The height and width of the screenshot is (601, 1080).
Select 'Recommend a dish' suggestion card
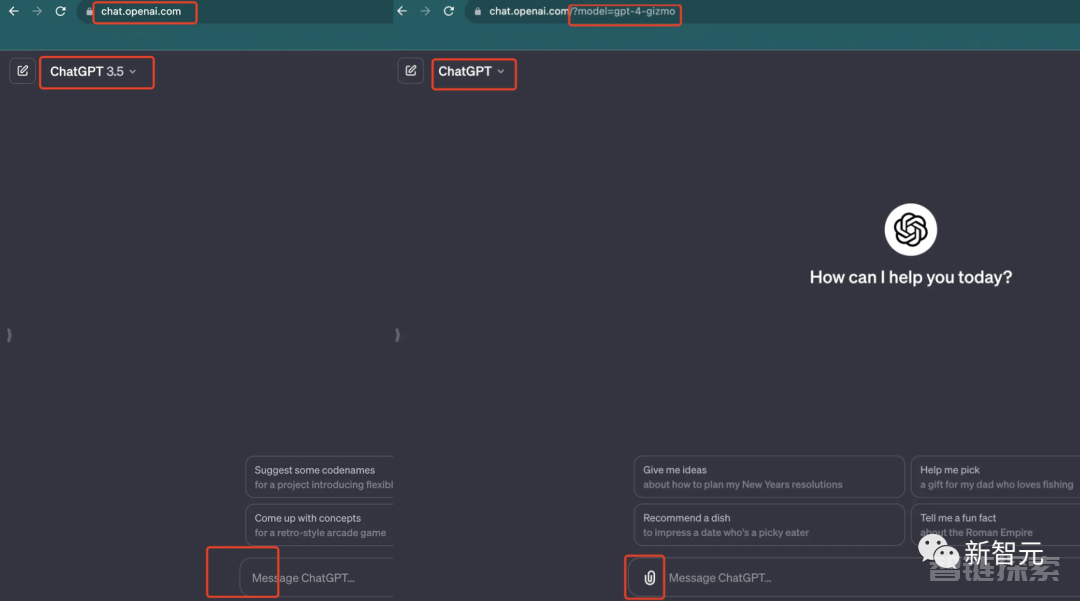[769, 525]
